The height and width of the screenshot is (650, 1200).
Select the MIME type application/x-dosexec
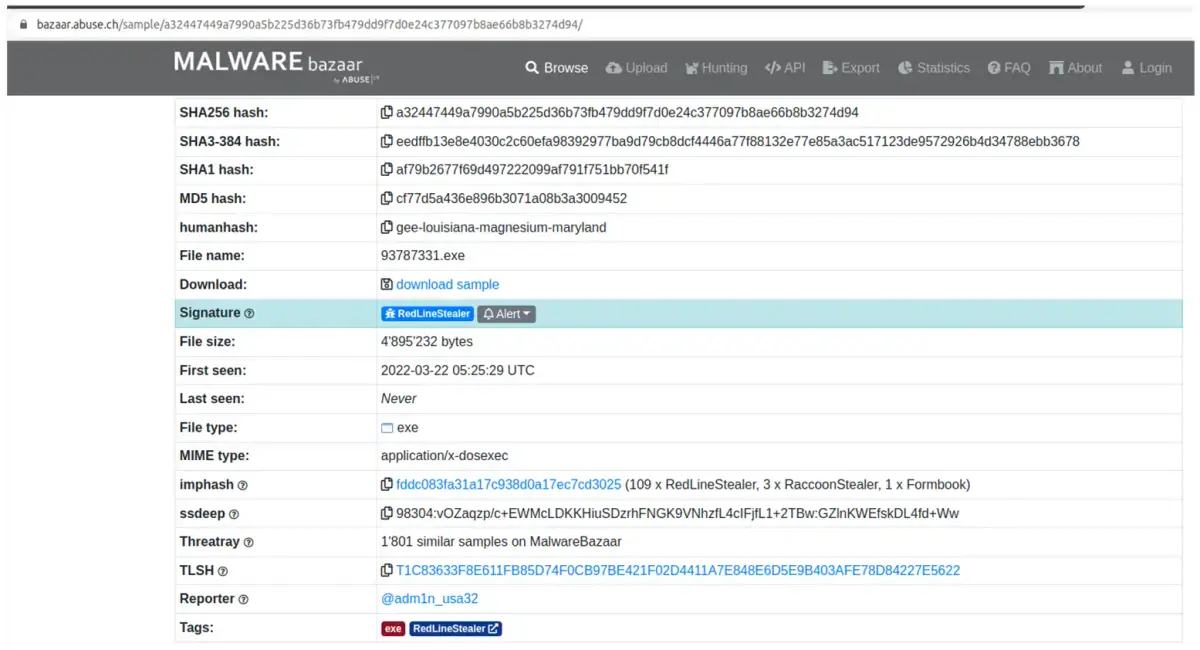point(444,457)
